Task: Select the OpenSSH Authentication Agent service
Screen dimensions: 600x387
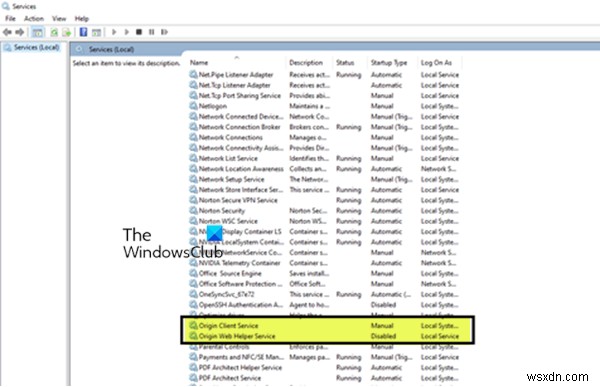Action: (241, 305)
